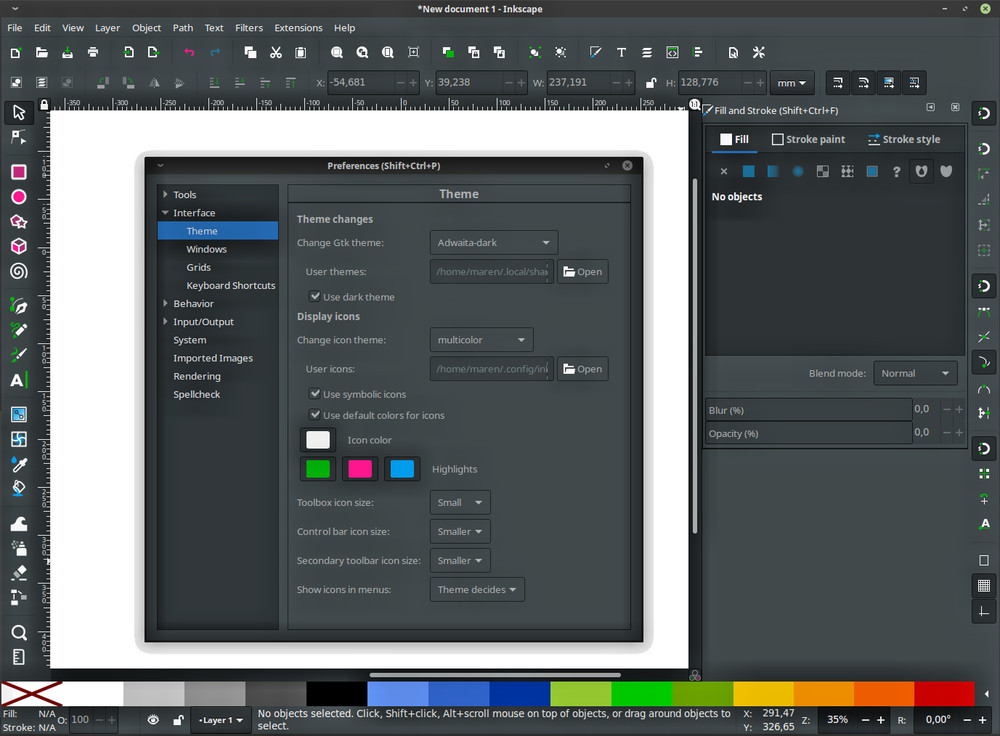This screenshot has height=736, width=1000.
Task: Apply flat color fill in Fill panel
Action: 748,171
